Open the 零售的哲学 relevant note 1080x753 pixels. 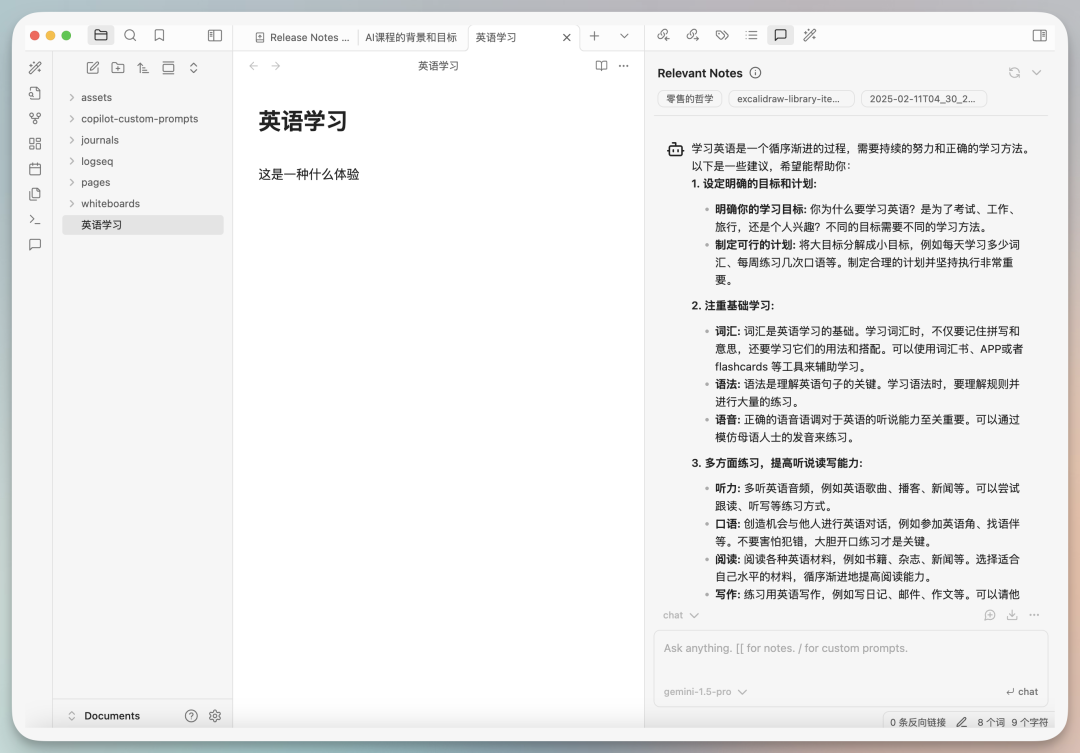689,99
